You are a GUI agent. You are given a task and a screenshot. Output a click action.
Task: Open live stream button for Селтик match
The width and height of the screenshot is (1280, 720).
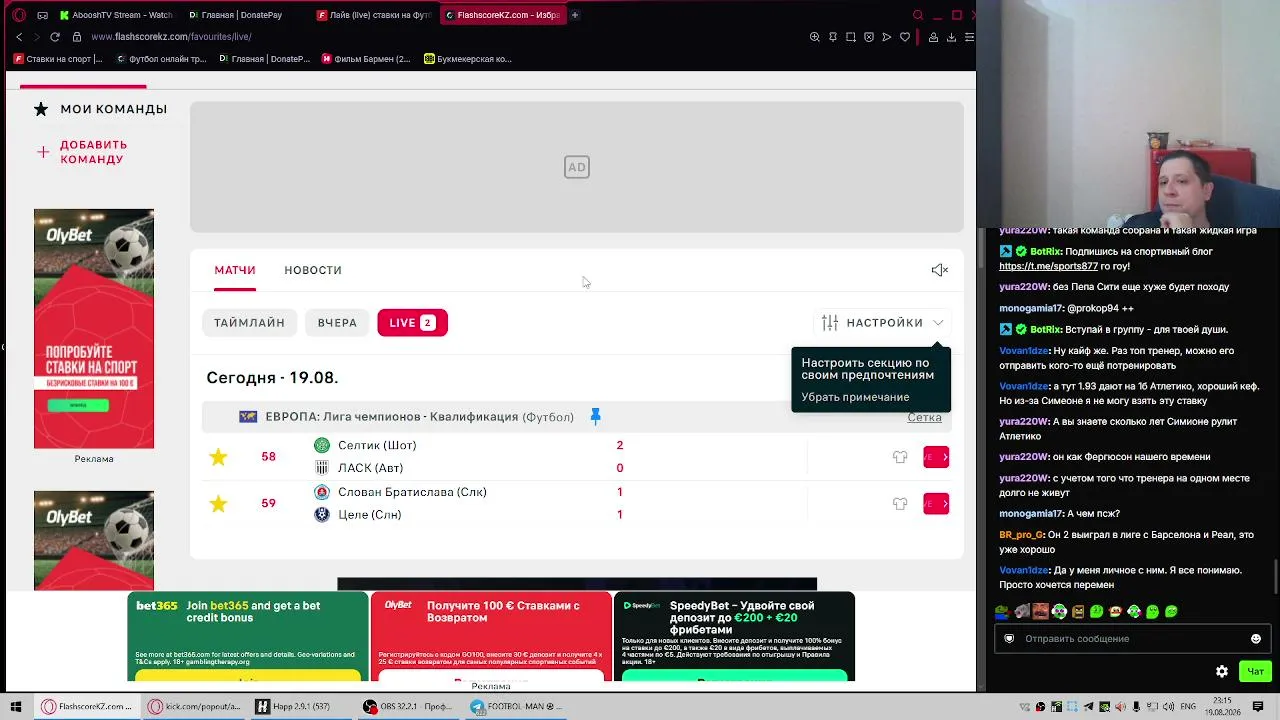tap(936, 457)
